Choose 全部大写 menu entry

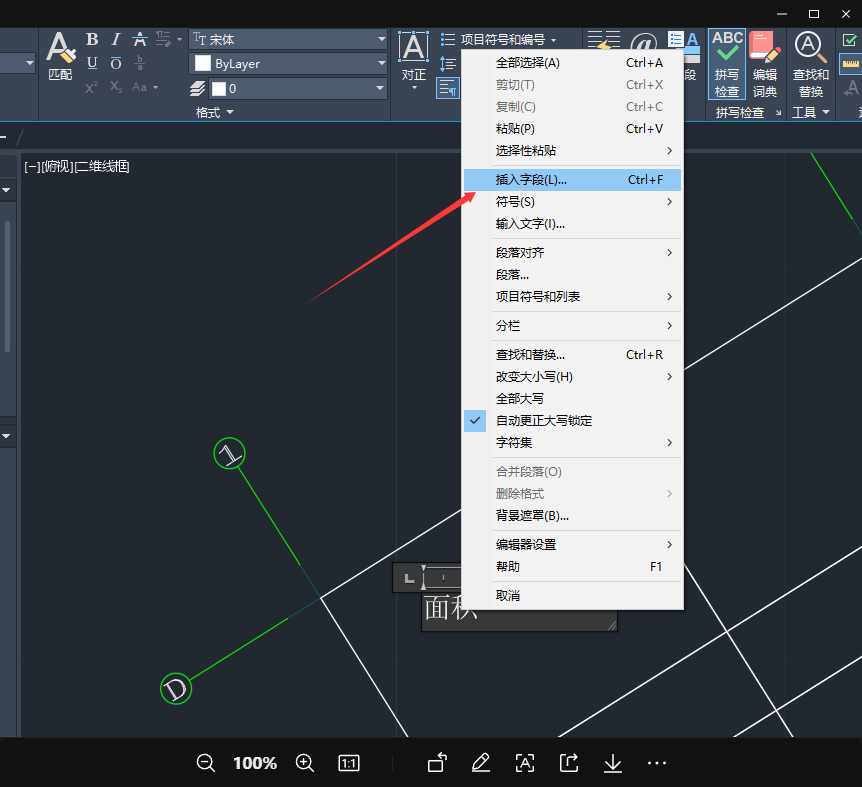click(x=572, y=399)
